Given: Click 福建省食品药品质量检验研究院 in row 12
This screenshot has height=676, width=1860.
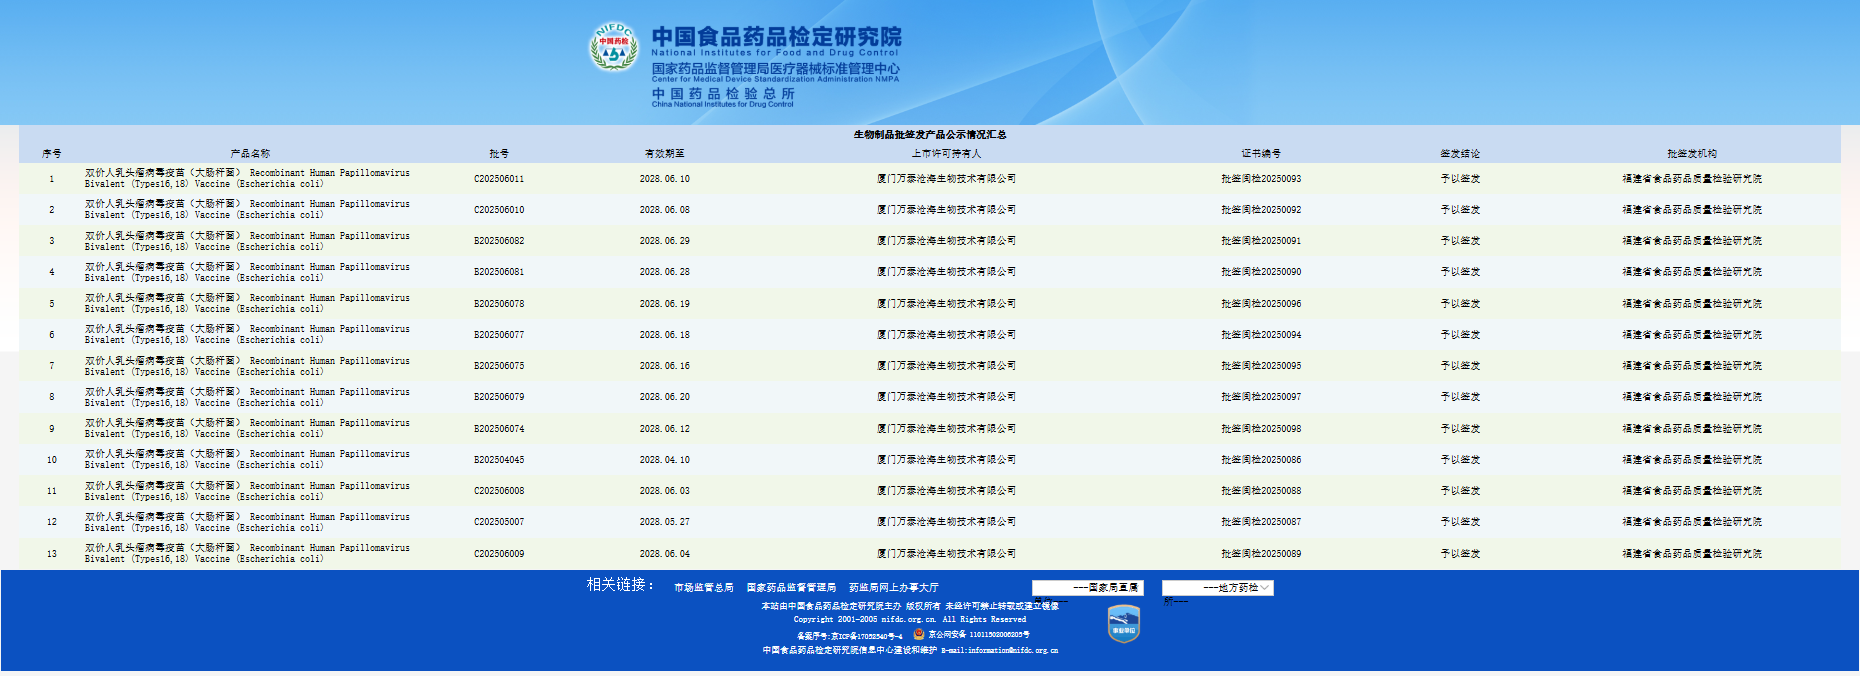Looking at the screenshot, I should (x=1692, y=522).
